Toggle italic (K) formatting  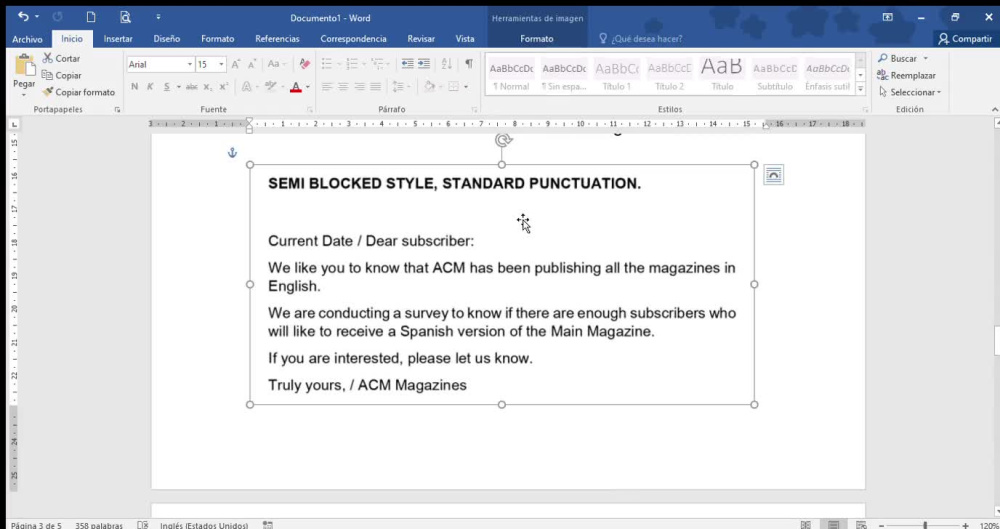[x=150, y=87]
